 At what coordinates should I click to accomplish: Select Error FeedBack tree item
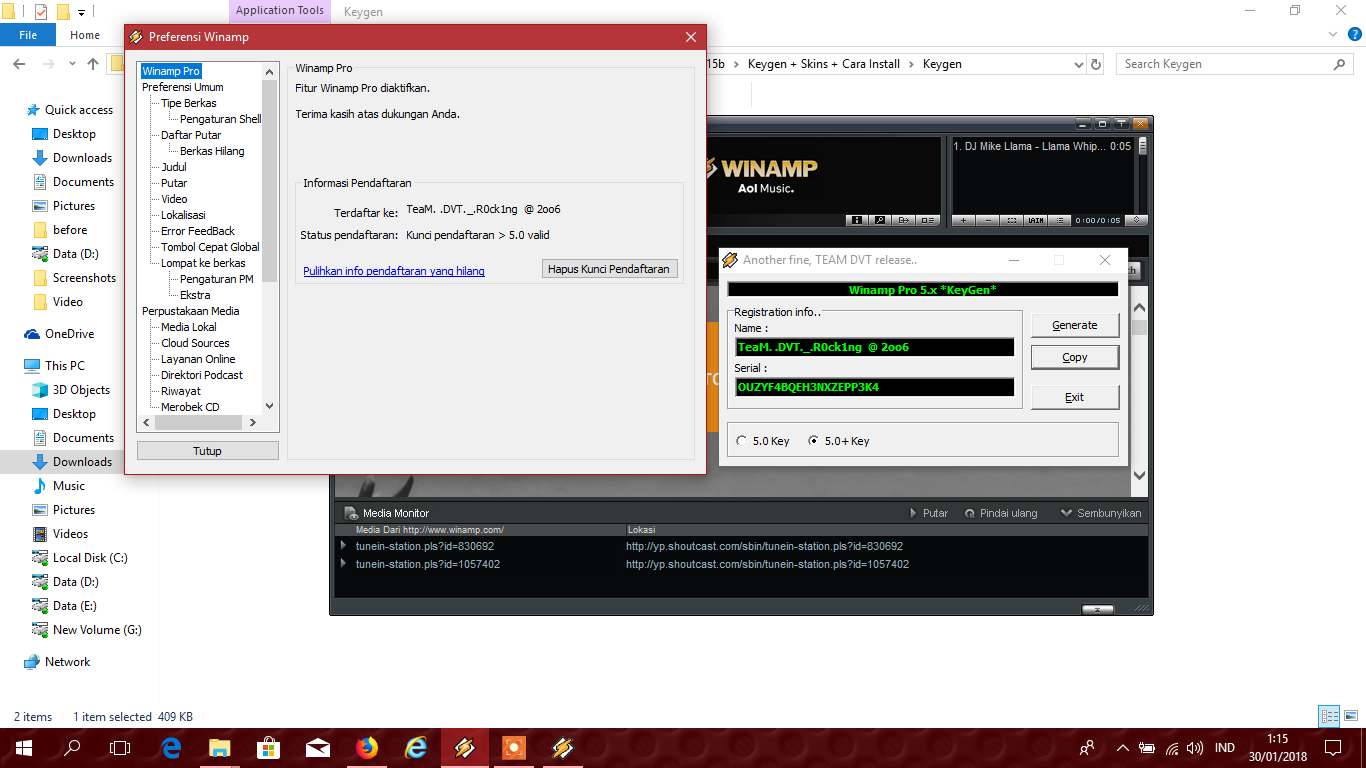pos(198,231)
